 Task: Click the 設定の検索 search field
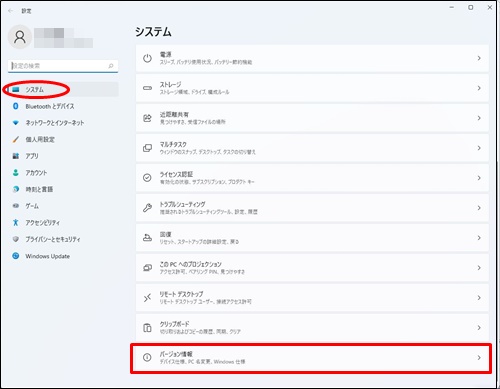click(x=63, y=66)
